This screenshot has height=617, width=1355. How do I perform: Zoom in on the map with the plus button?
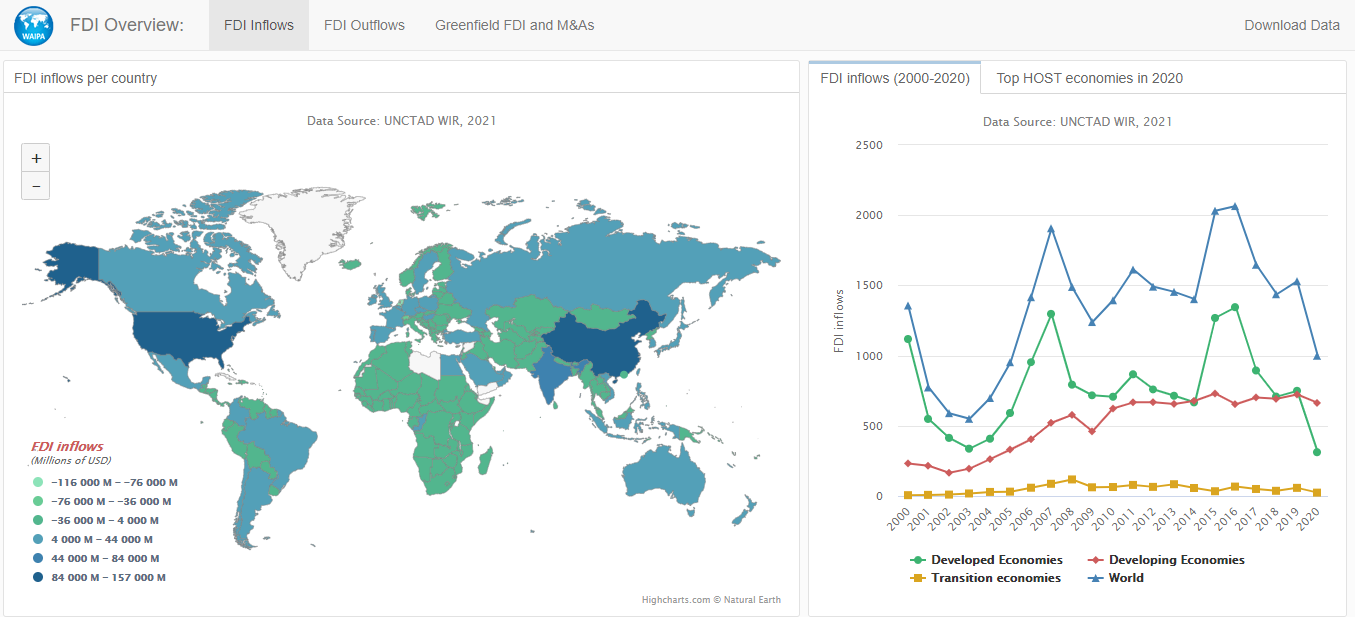[35, 157]
